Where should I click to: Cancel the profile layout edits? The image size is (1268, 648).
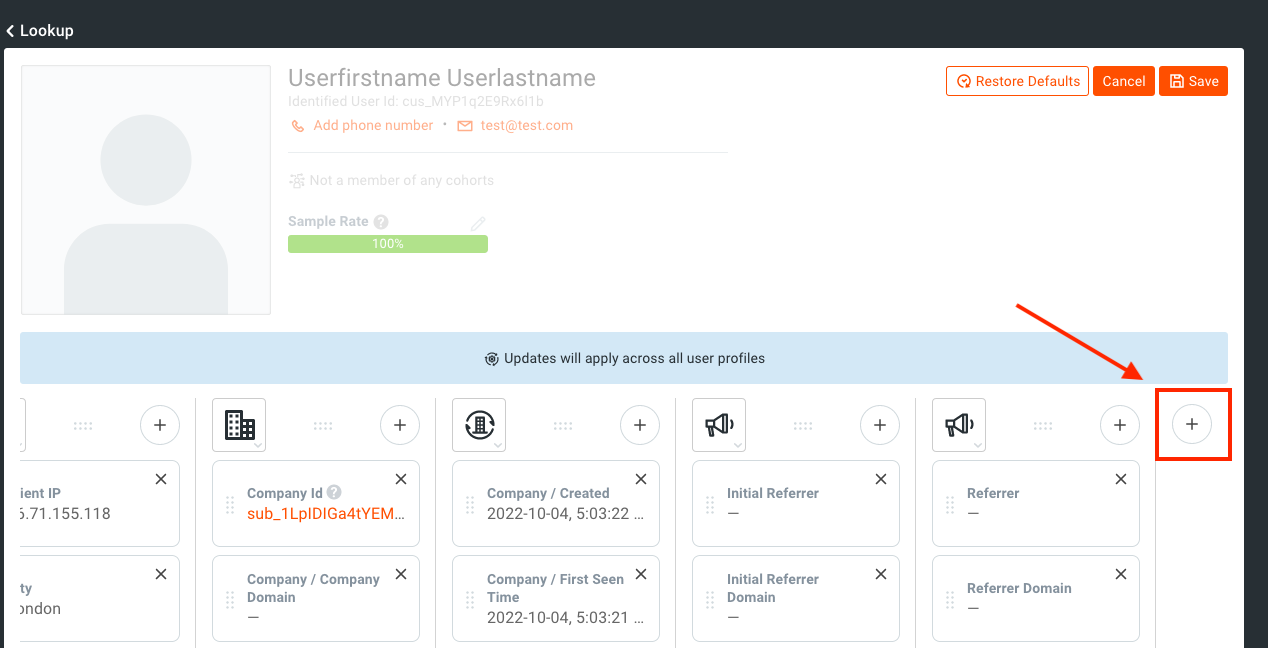click(1123, 81)
